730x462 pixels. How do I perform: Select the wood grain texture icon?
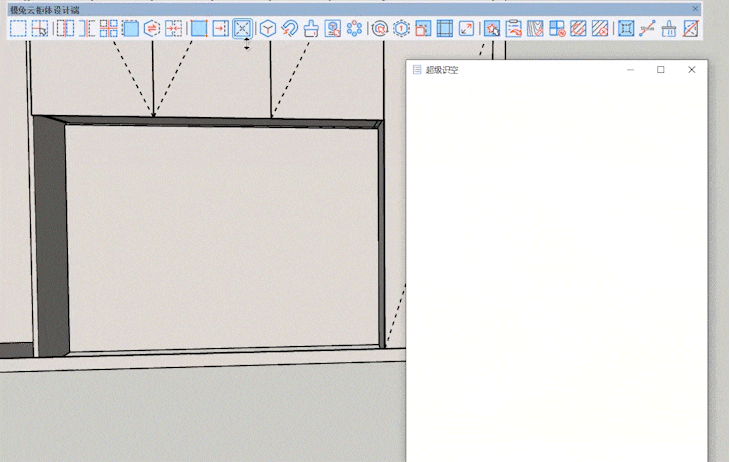[x=536, y=29]
